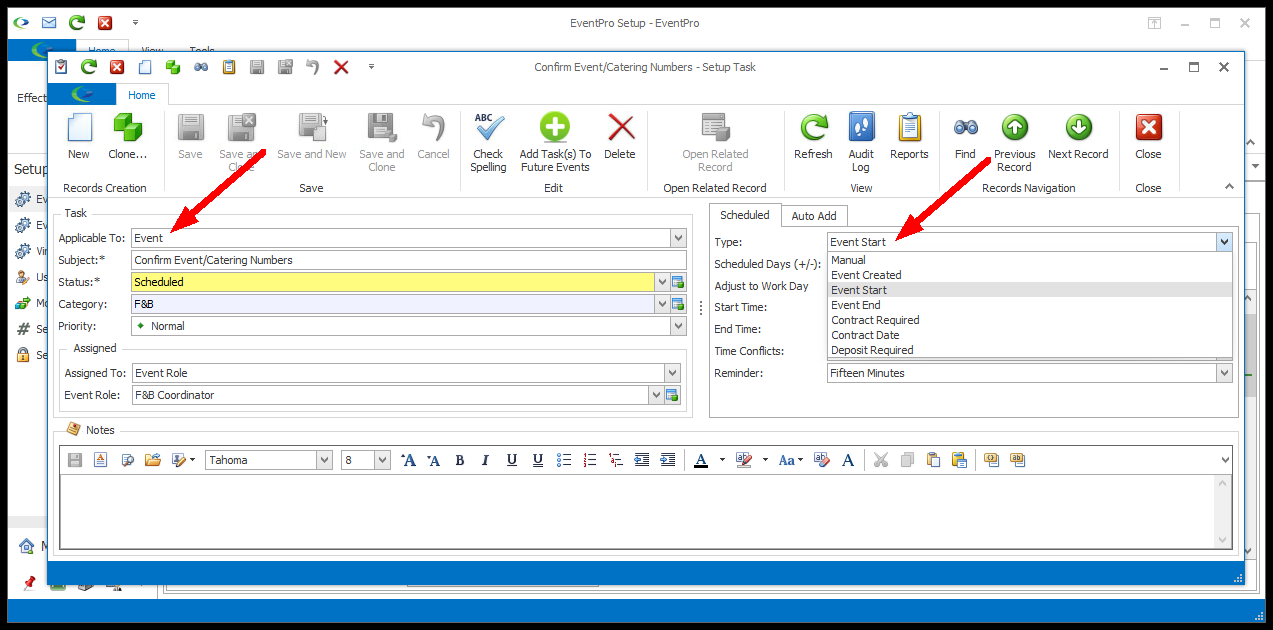Click quick access undo arrow icon
Image resolution: width=1273 pixels, height=630 pixels.
pos(313,67)
